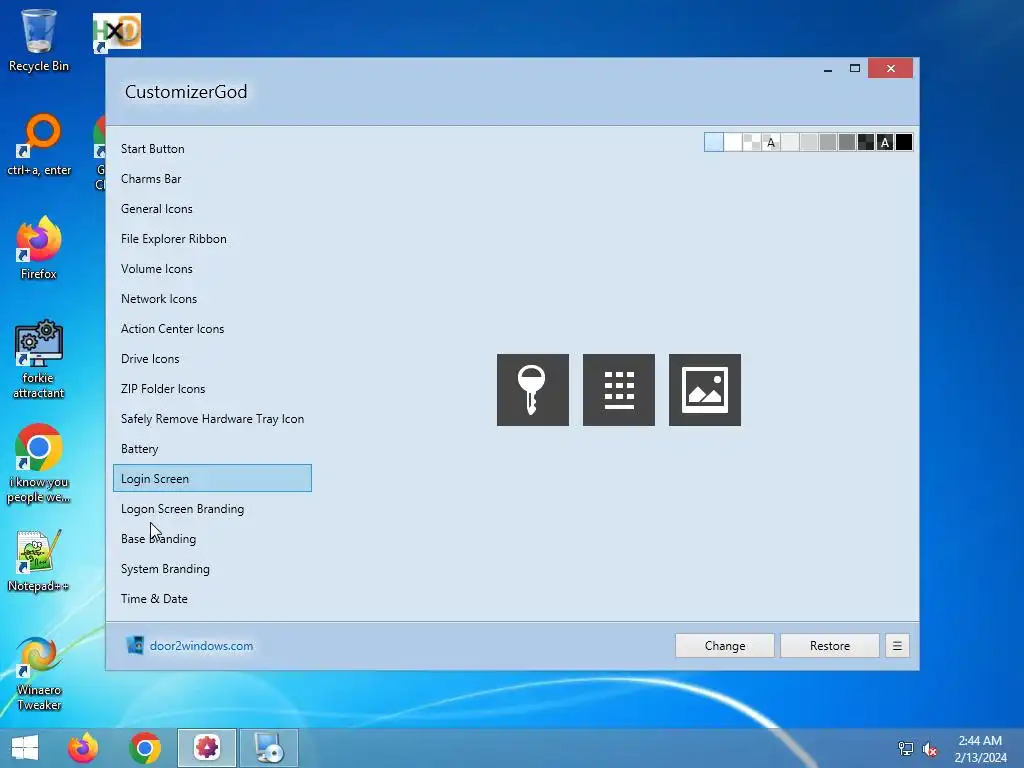Image resolution: width=1024 pixels, height=768 pixels.
Task: Select Base Branding category
Action: [x=212, y=539]
